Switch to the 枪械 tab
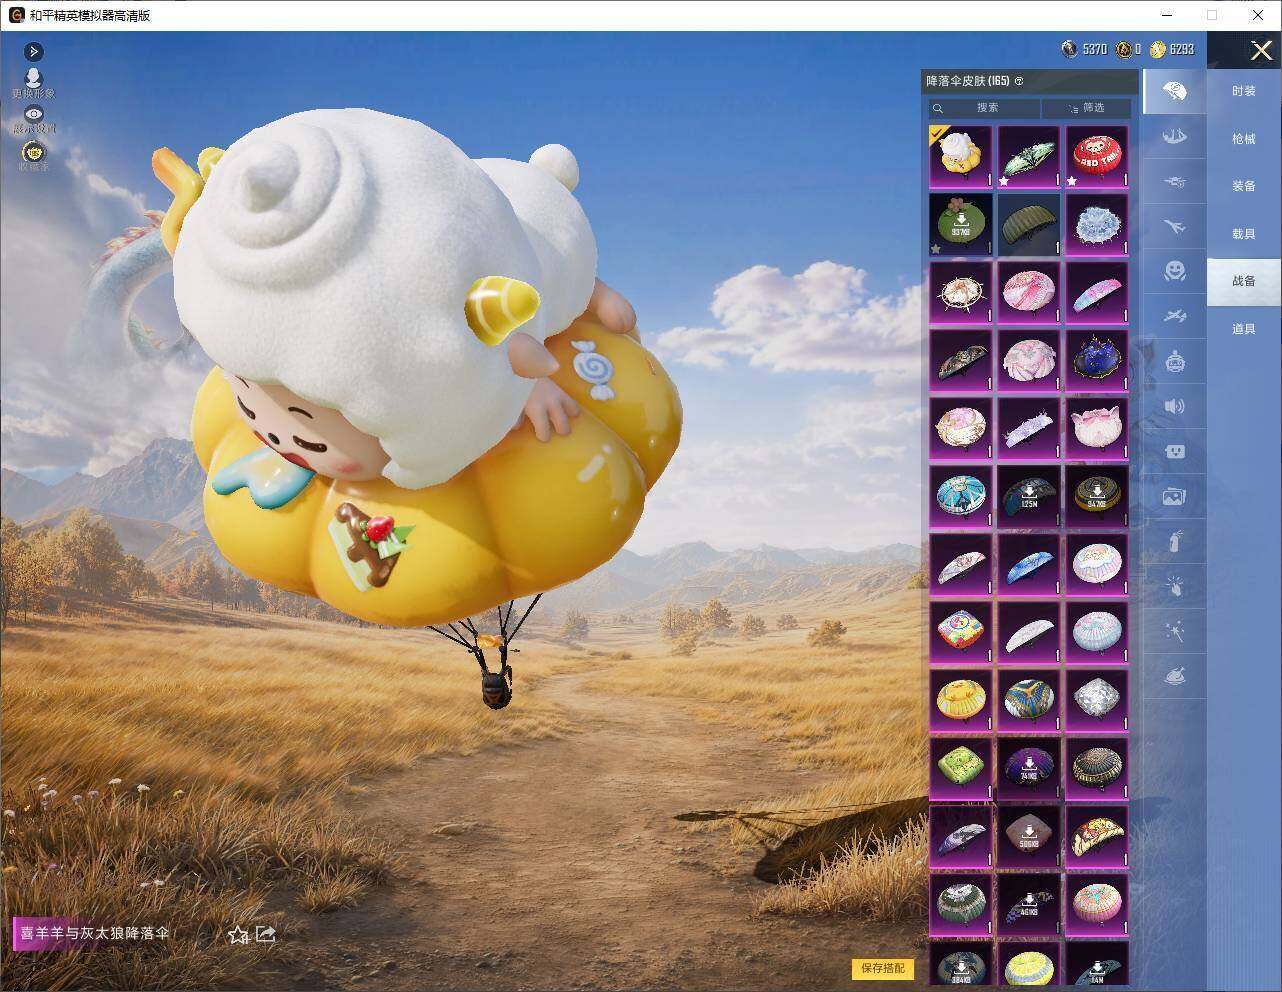This screenshot has width=1282, height=992. point(1244,139)
